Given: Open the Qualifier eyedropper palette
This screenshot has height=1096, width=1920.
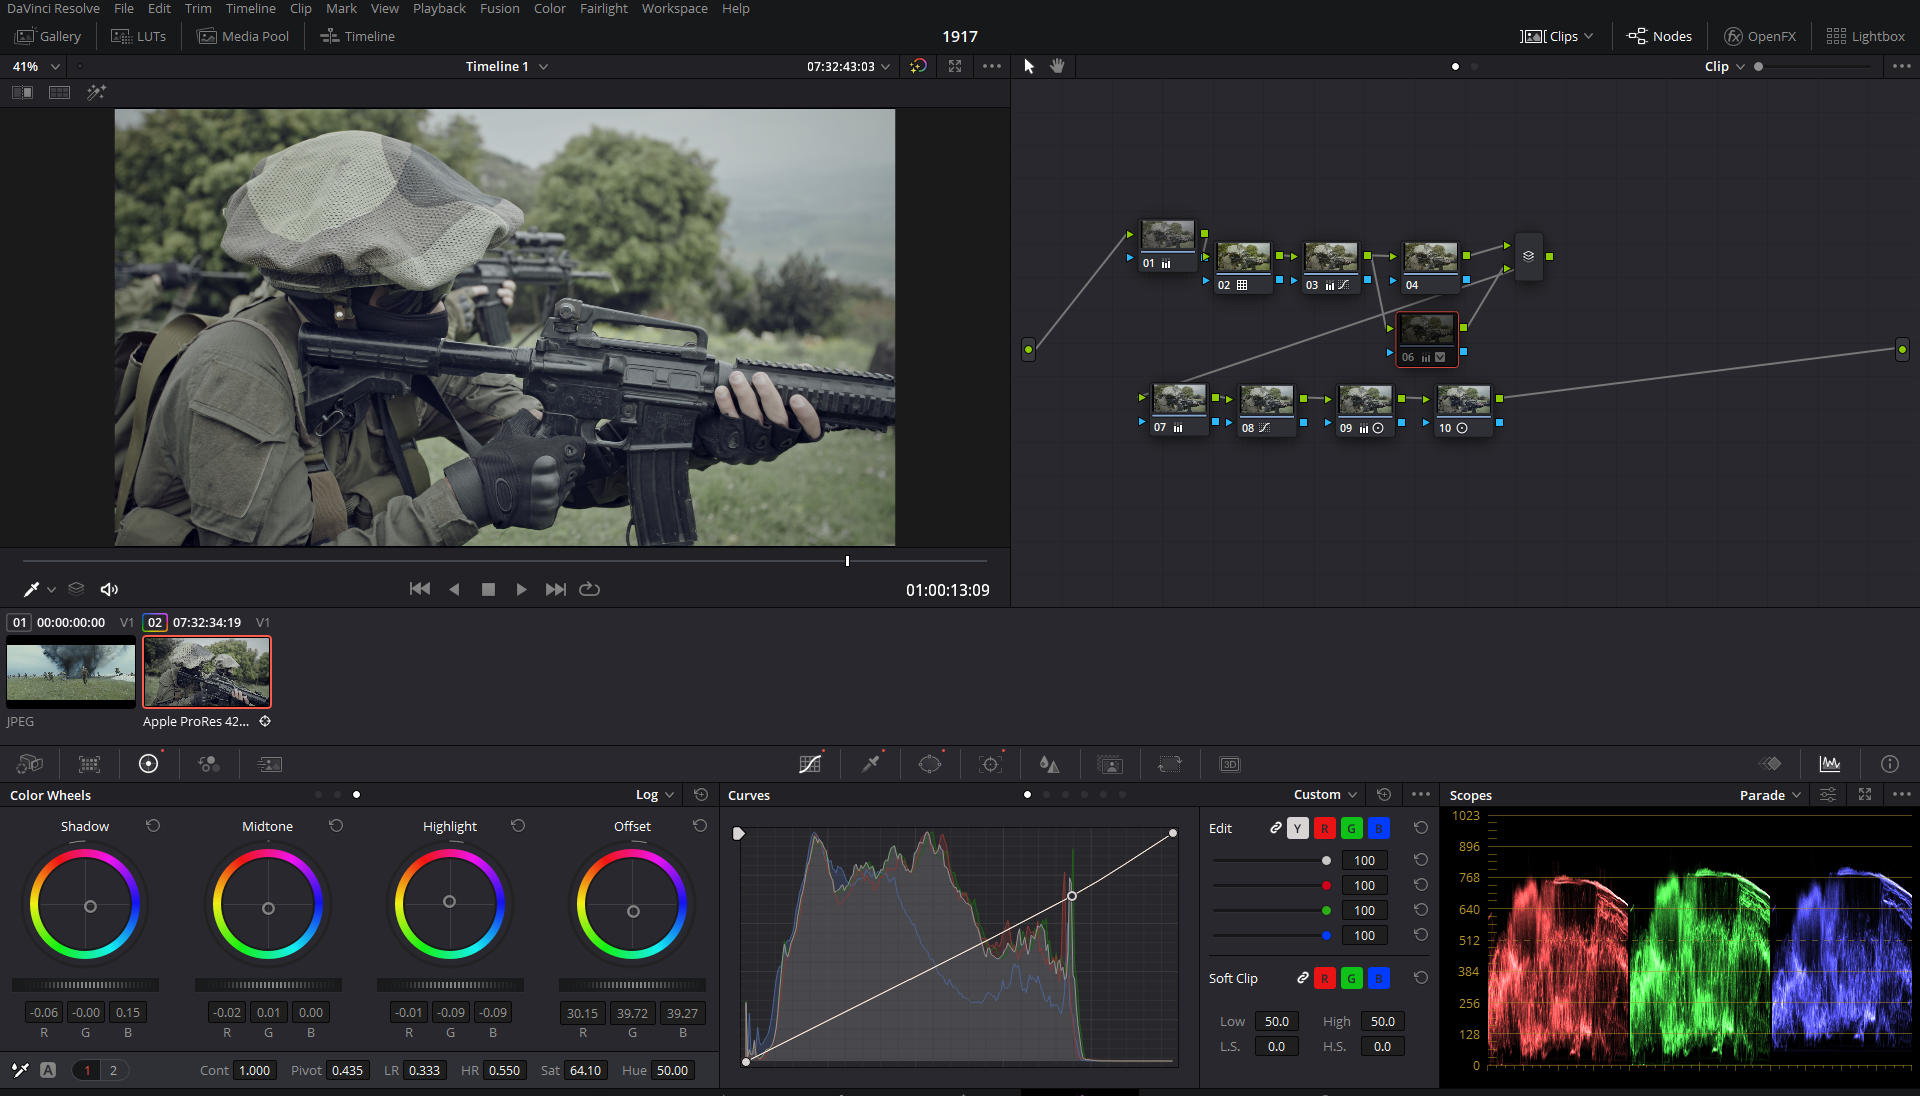Looking at the screenshot, I should click(x=871, y=764).
